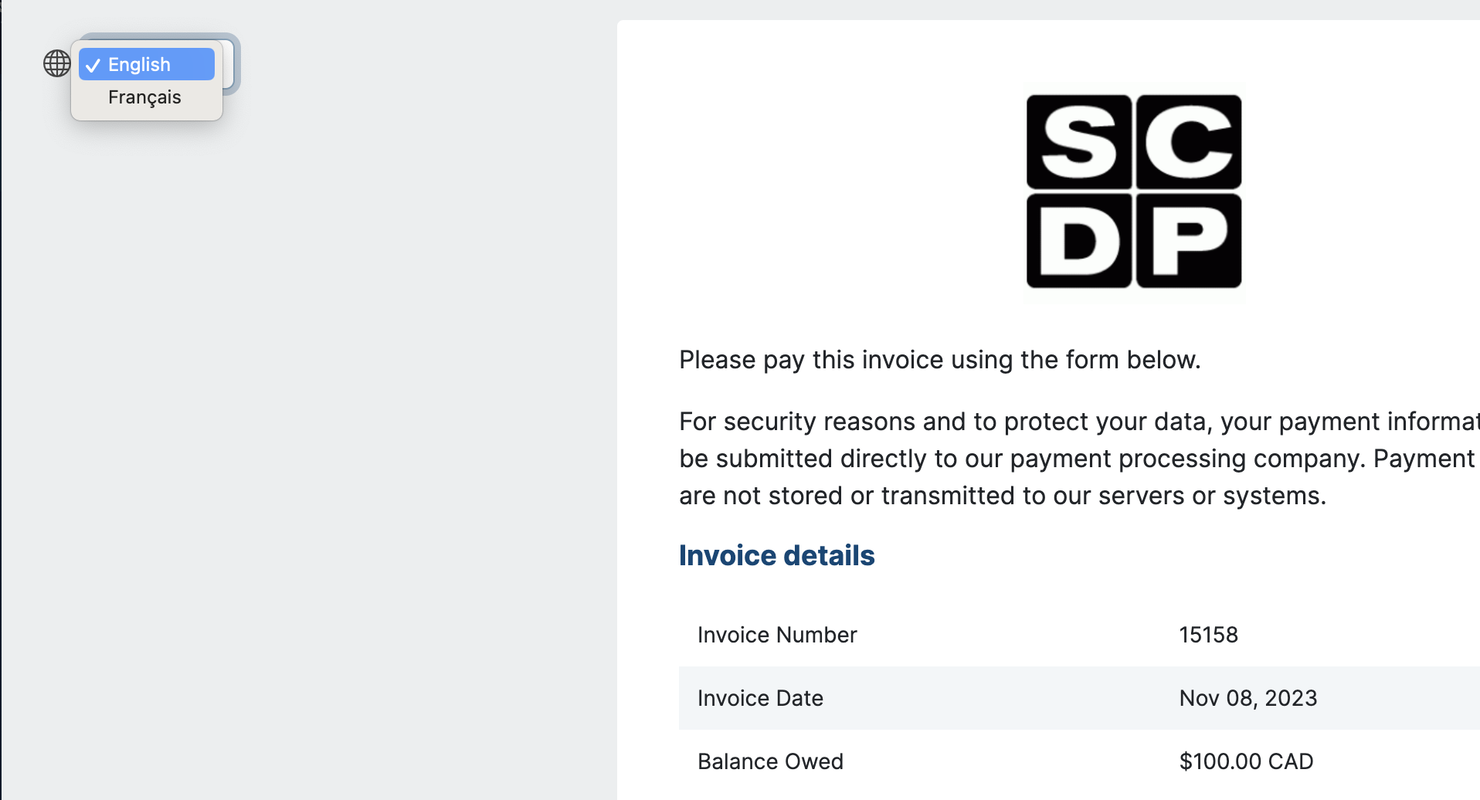Click the D tile of the logo
Image resolution: width=1480 pixels, height=800 pixels.
click(1079, 240)
